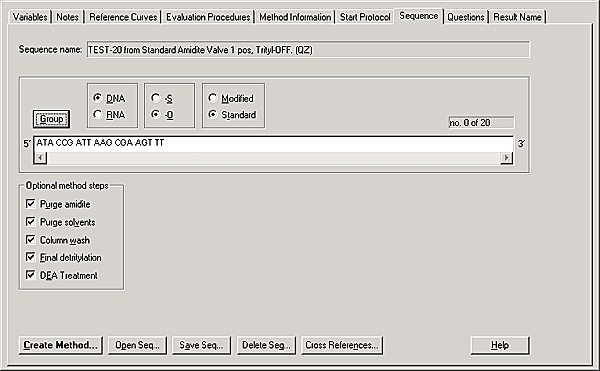Open the Result Name tab

pos(517,17)
